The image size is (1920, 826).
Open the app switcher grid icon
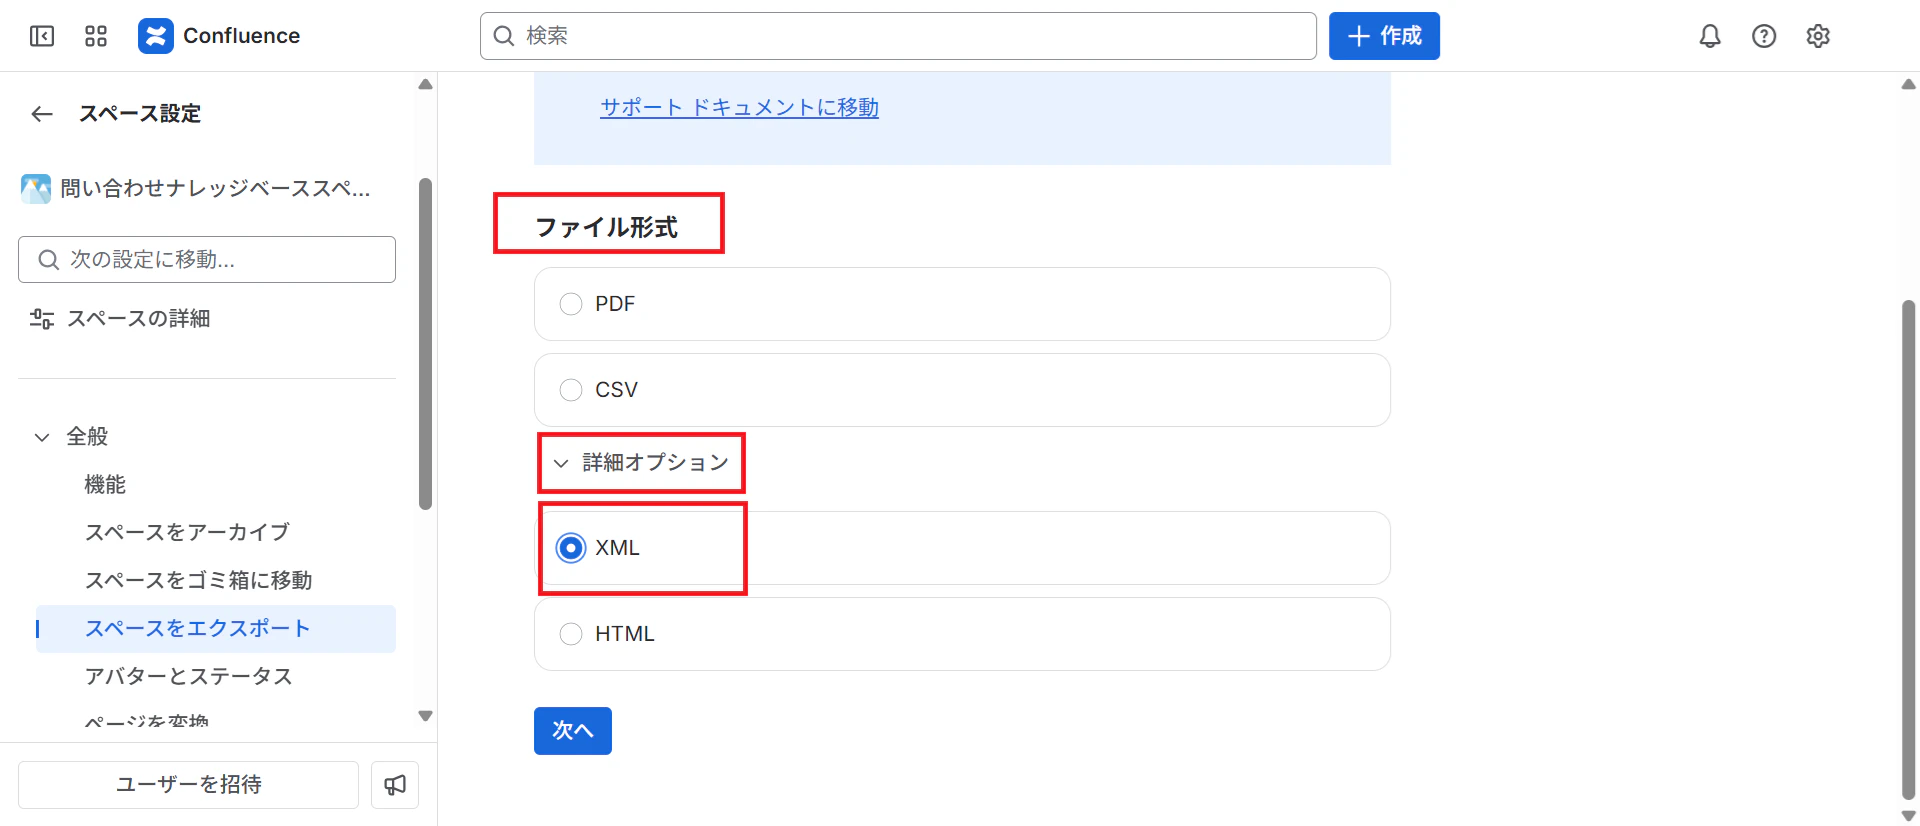coord(96,36)
